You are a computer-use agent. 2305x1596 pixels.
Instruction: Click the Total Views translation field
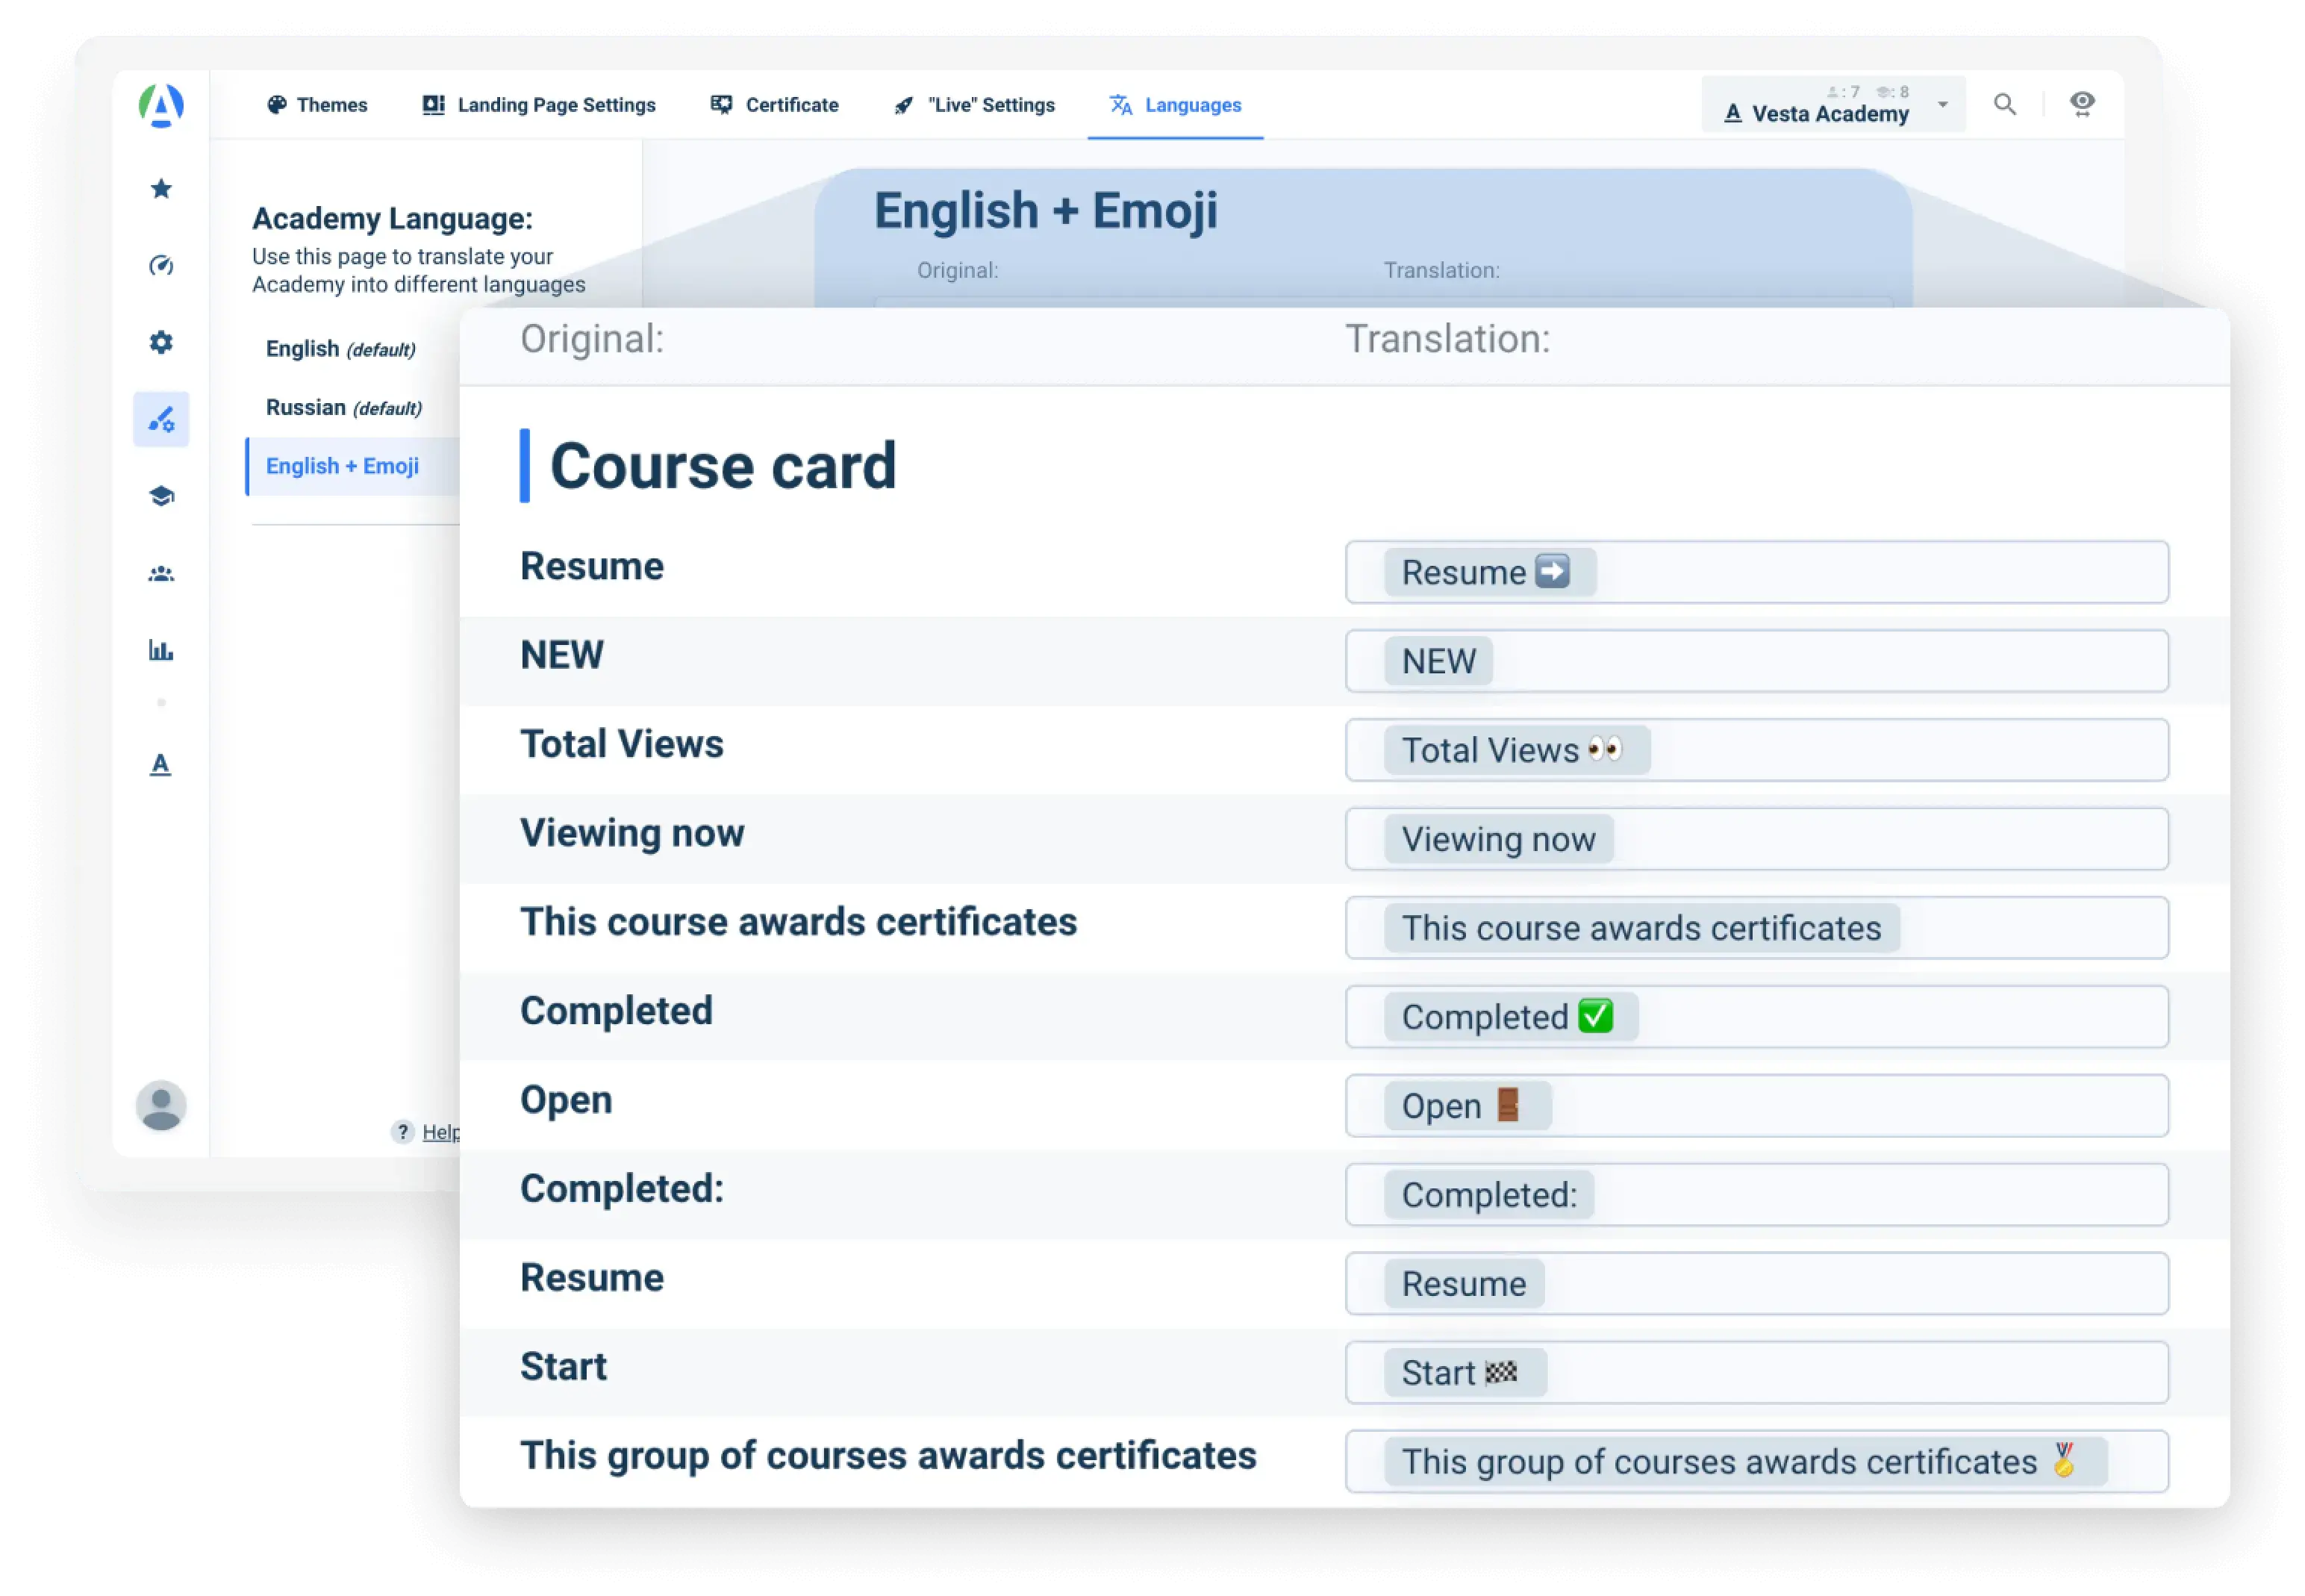pos(1756,750)
